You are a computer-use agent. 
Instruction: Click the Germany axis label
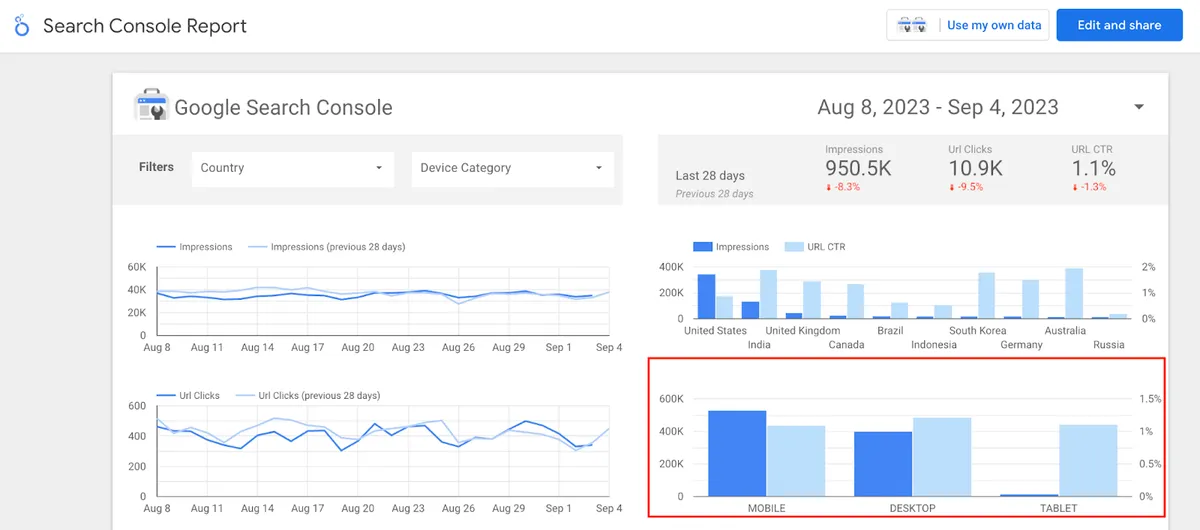[1021, 345]
